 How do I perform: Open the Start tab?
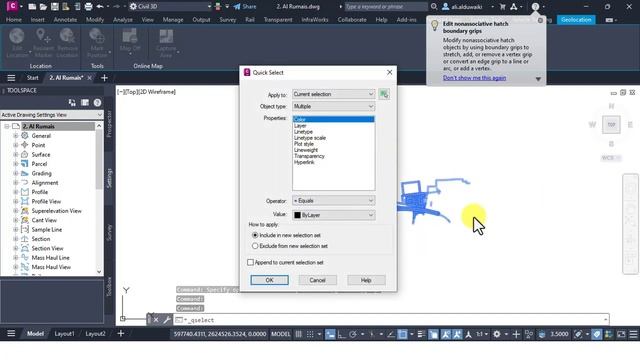click(32, 78)
